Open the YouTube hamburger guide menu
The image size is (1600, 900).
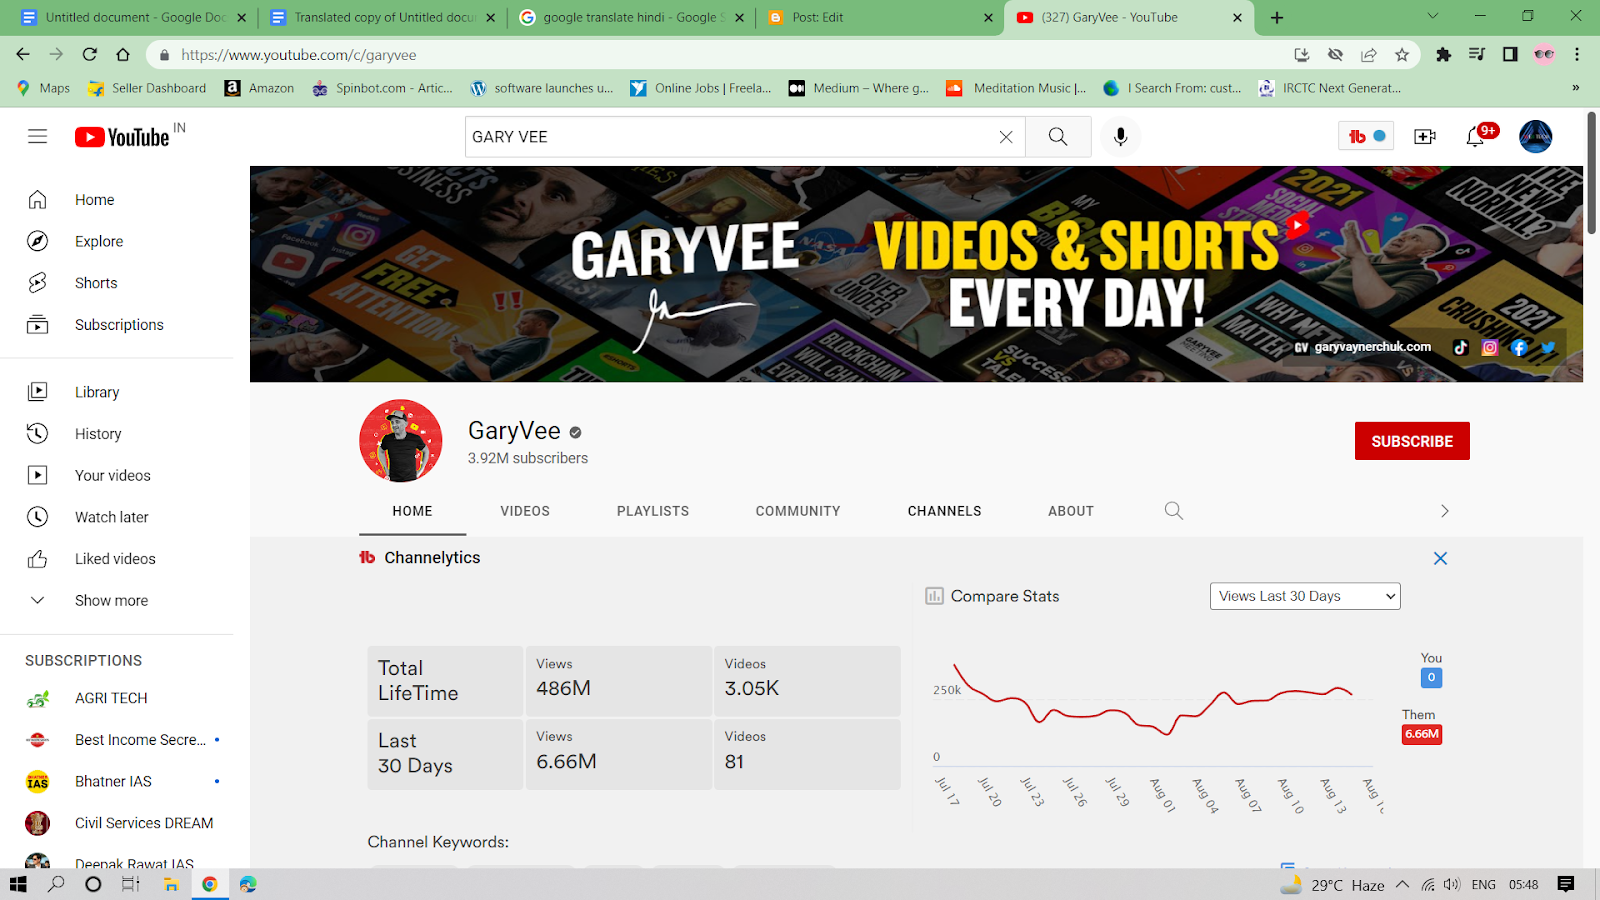coord(37,137)
